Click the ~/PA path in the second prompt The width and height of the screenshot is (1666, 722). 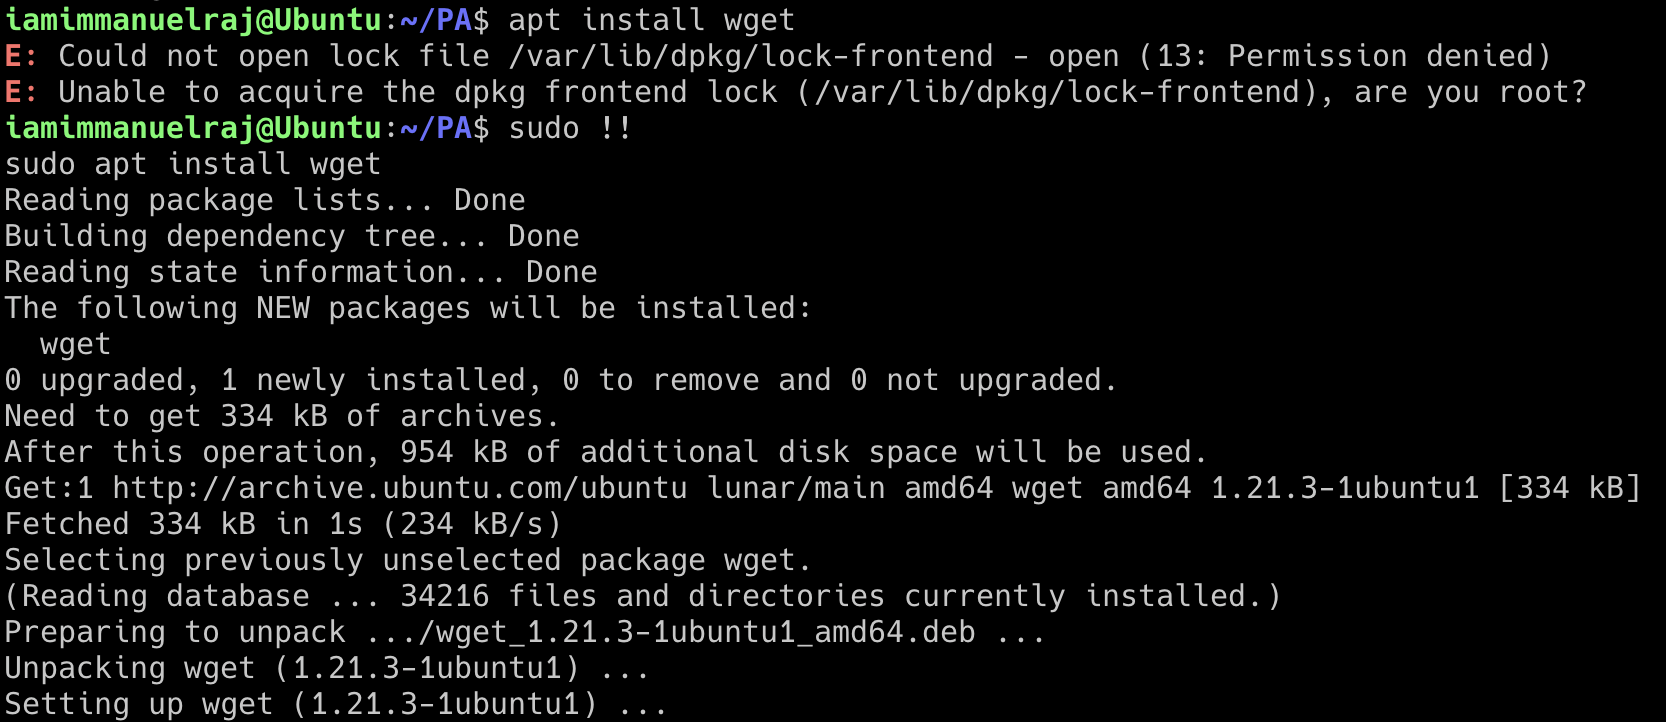pyautogui.click(x=435, y=128)
